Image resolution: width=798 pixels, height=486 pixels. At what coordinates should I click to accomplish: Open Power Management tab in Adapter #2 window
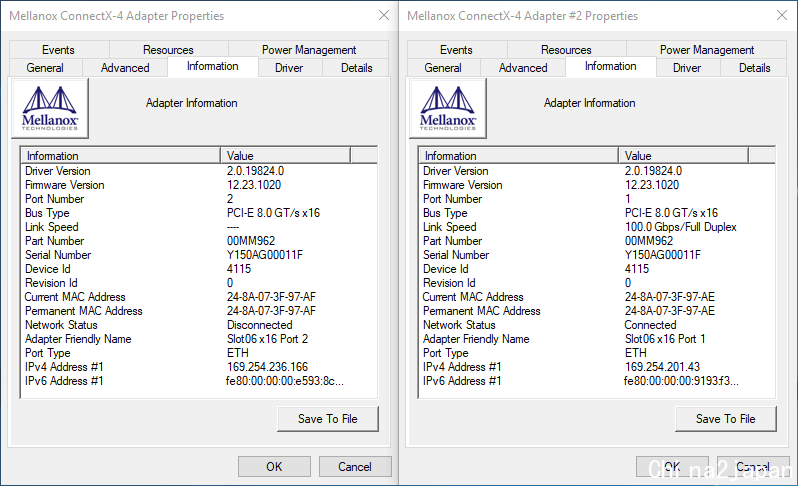[707, 49]
